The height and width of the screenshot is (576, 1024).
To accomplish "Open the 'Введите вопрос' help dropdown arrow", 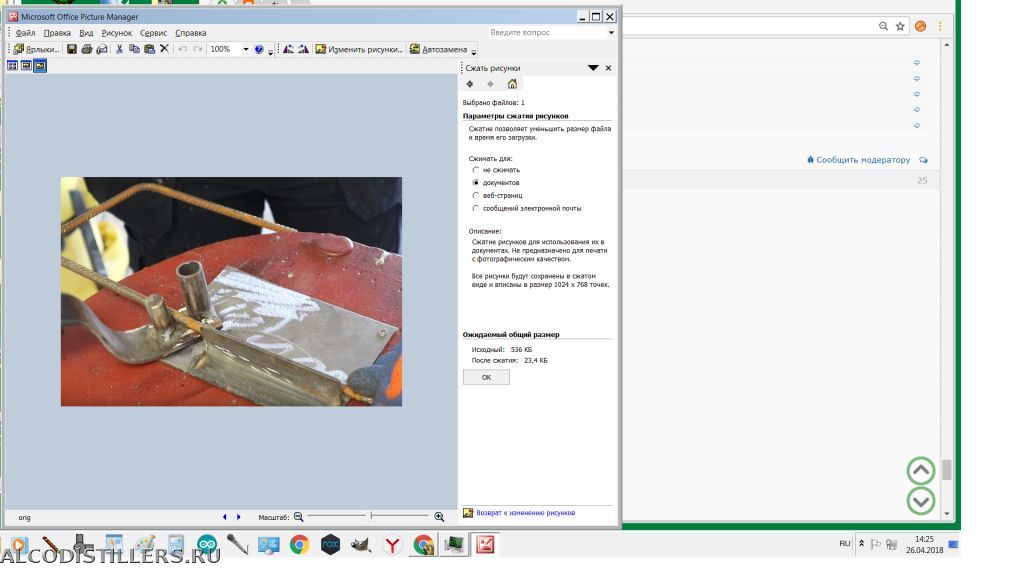I will pyautogui.click(x=611, y=33).
